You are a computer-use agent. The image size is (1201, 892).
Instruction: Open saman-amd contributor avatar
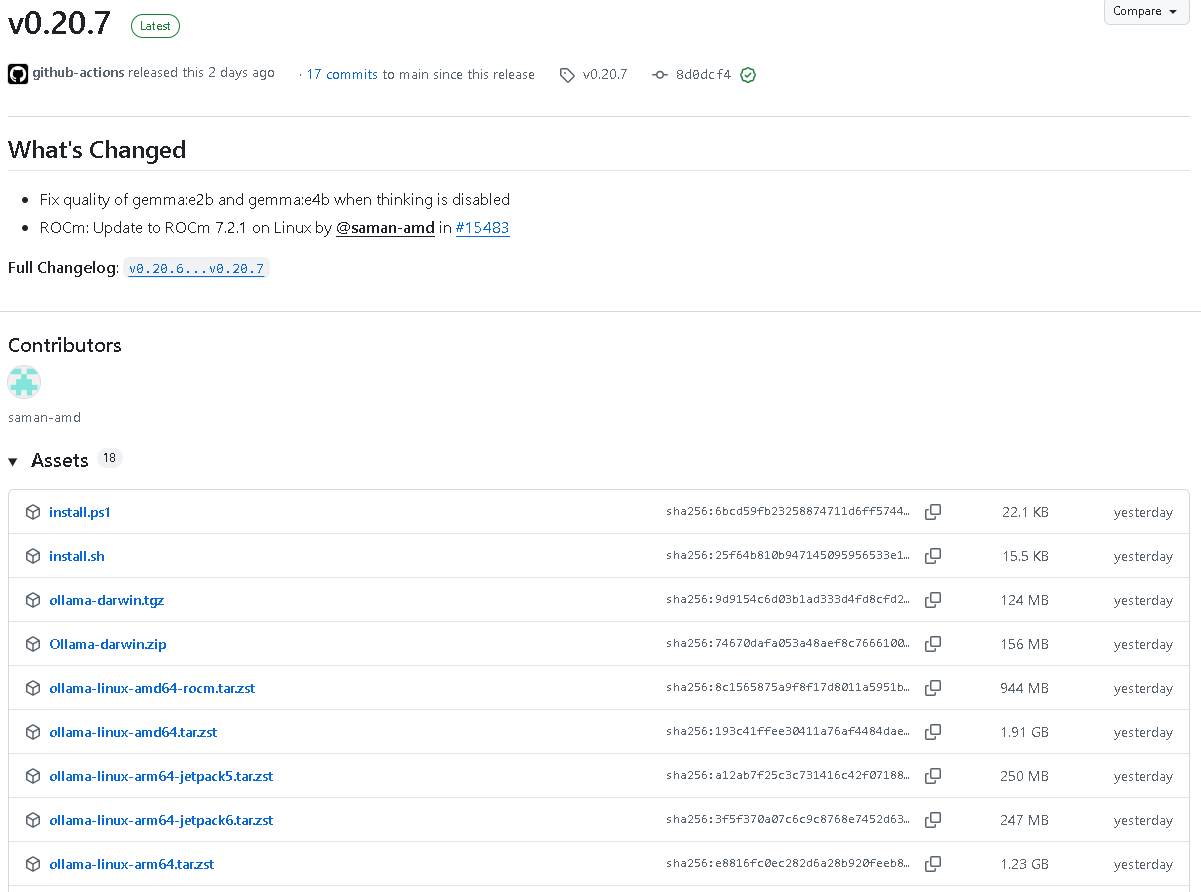click(24, 383)
